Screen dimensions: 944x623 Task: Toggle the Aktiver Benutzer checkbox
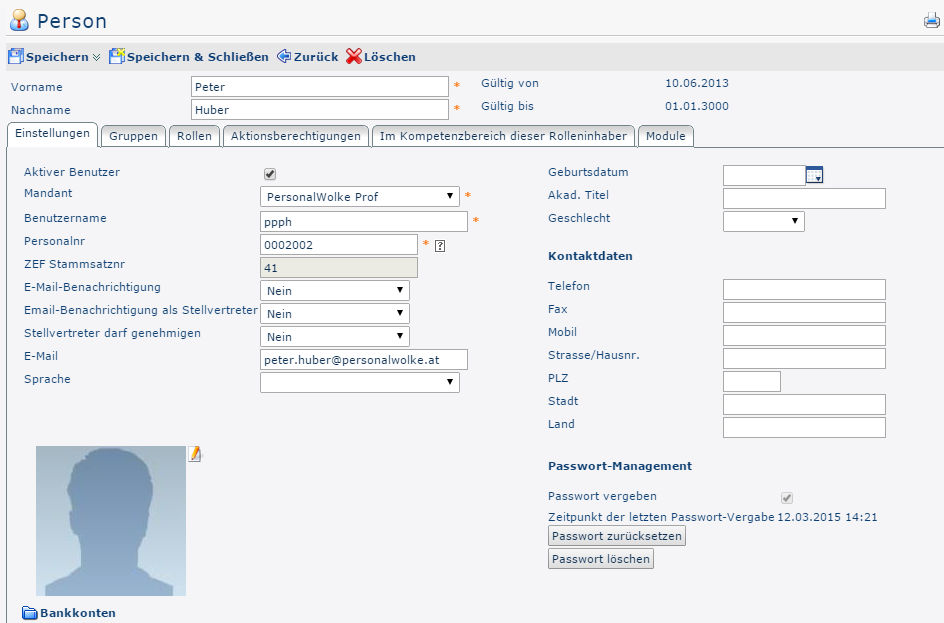tap(269, 174)
